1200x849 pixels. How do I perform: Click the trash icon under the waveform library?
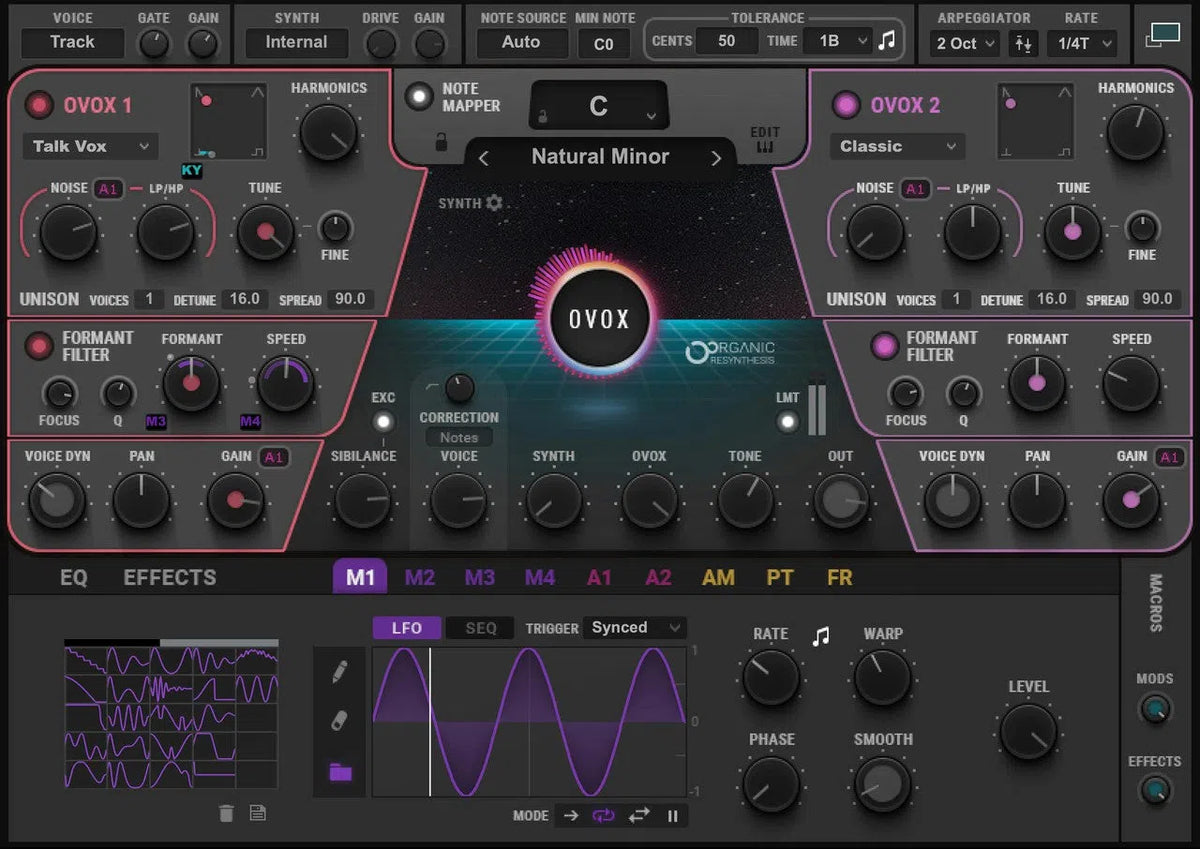(x=226, y=813)
